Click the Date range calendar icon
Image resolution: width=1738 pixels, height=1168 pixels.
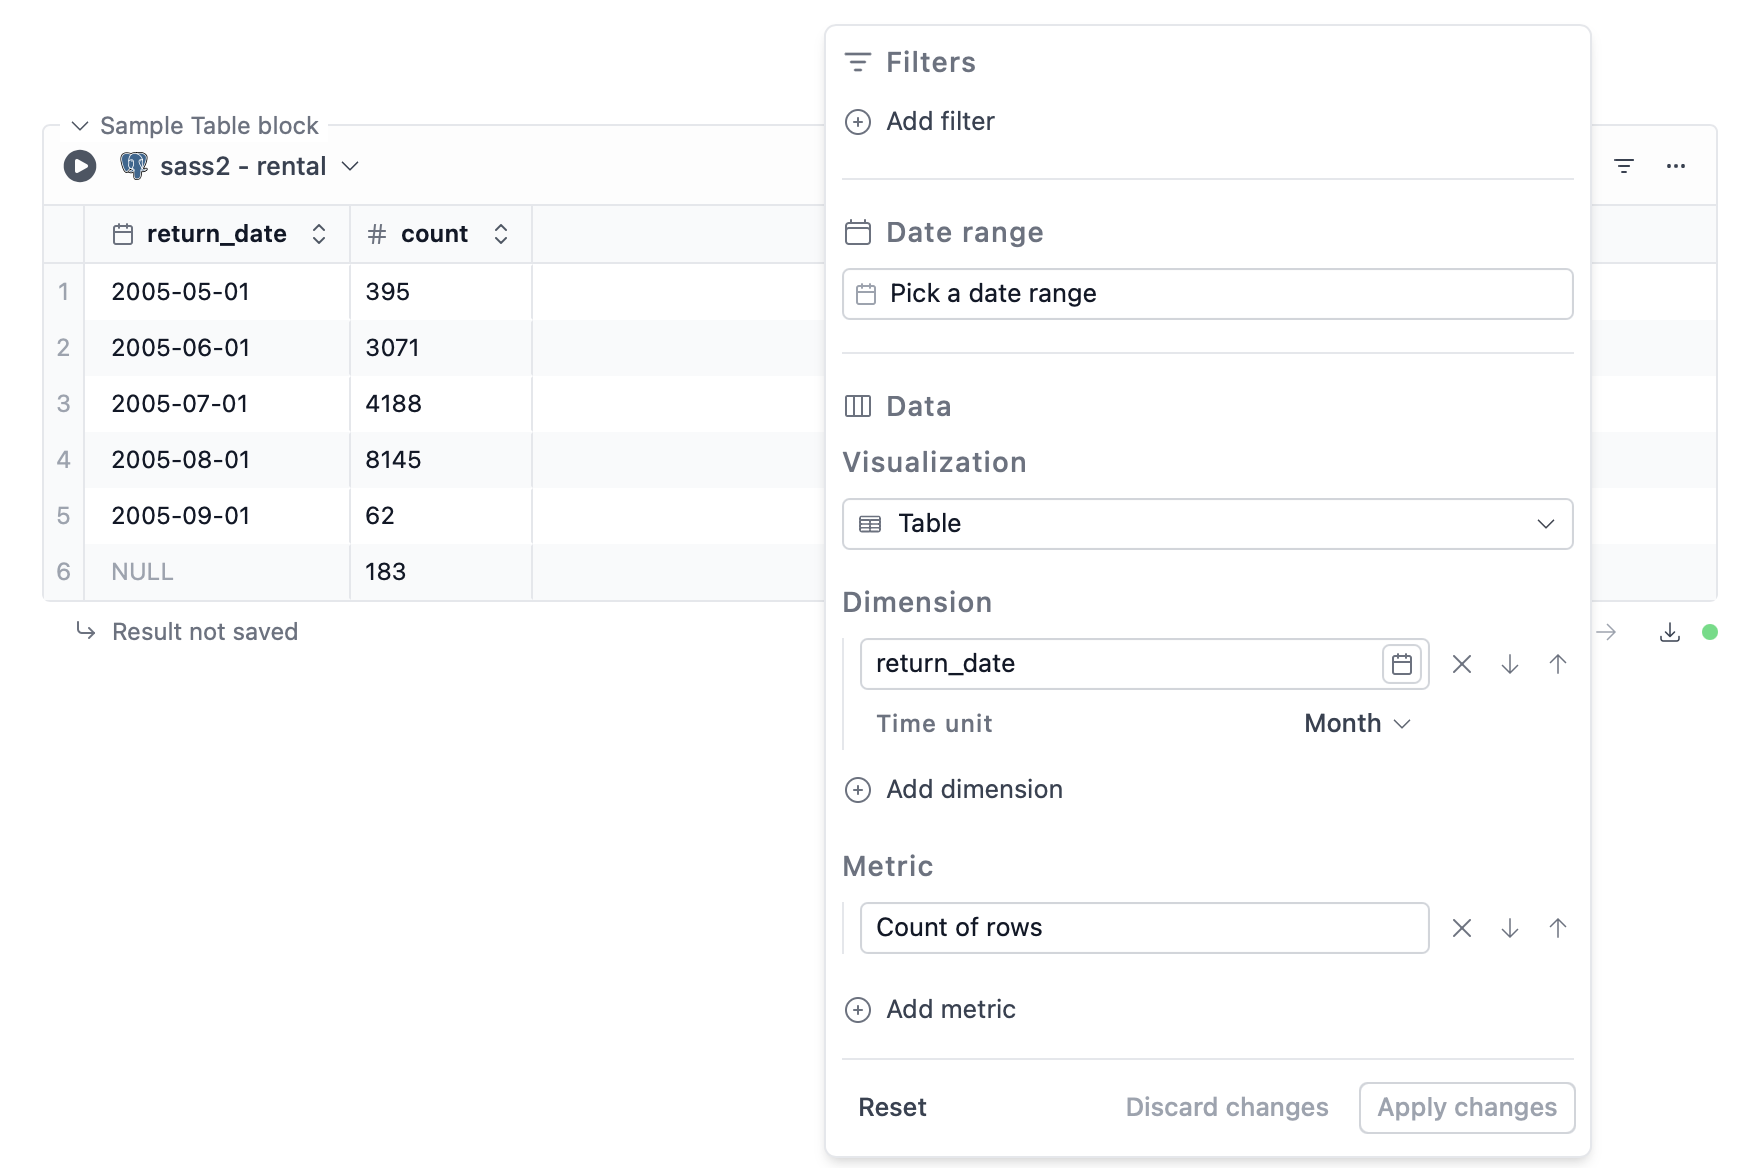point(858,232)
